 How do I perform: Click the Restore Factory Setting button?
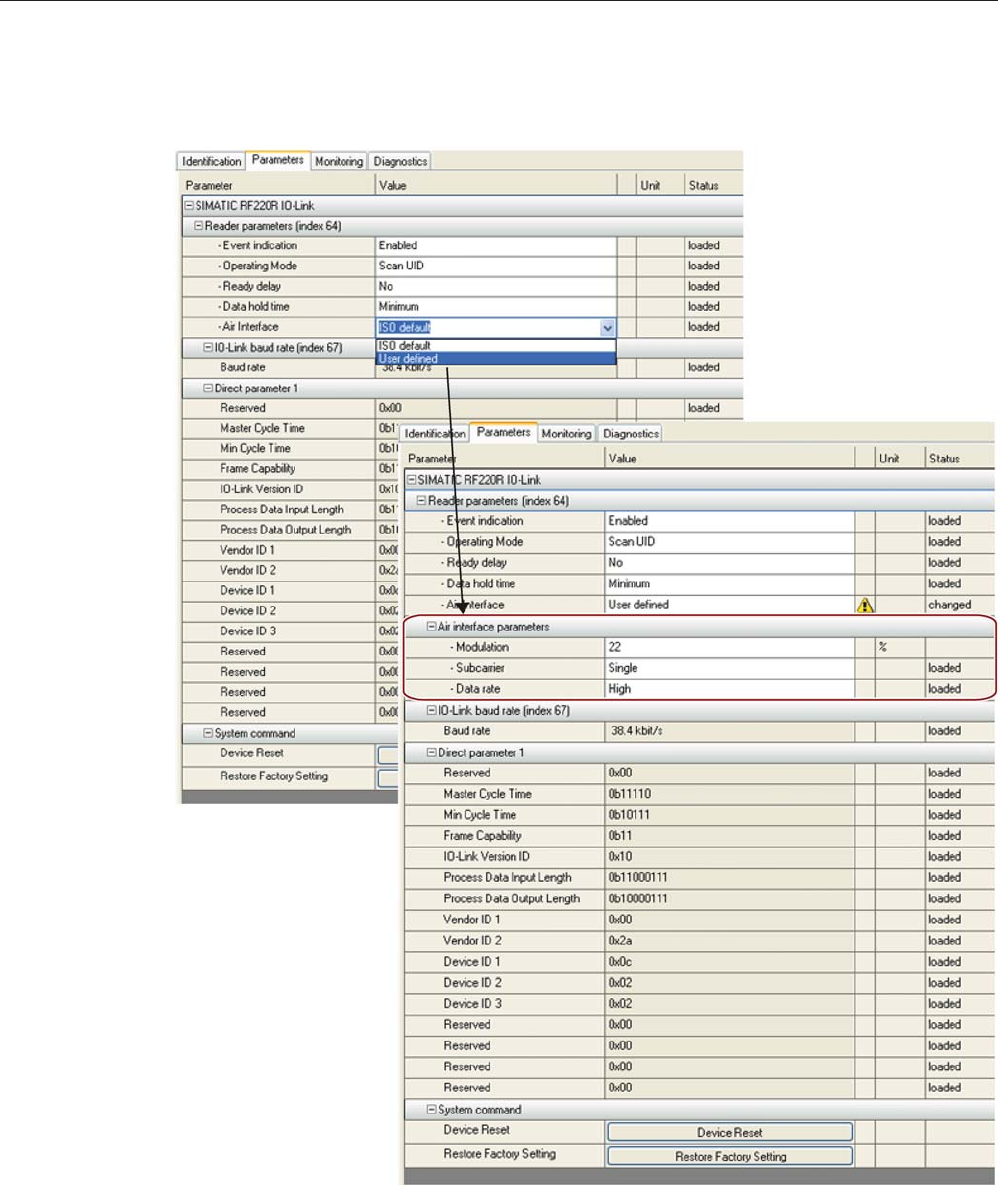(x=730, y=1157)
